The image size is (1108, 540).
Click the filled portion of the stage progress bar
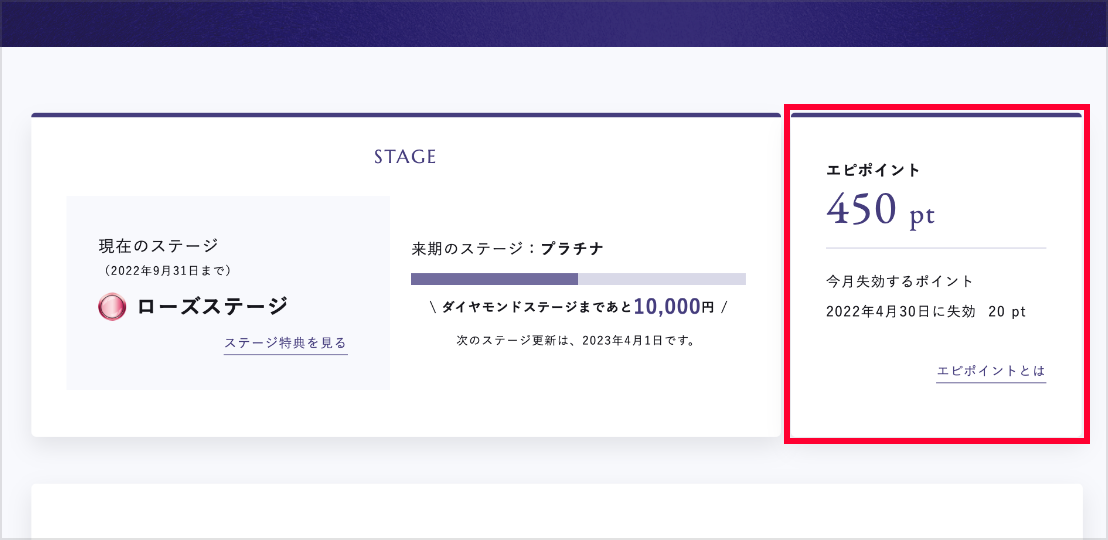pyautogui.click(x=494, y=279)
